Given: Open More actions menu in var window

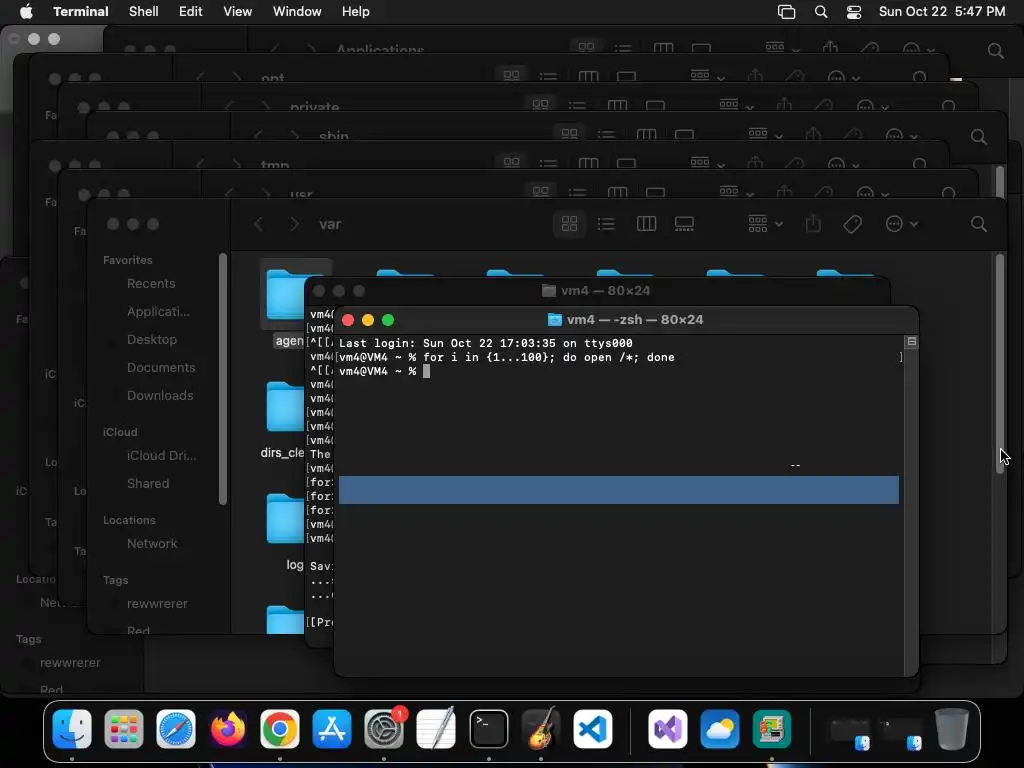Looking at the screenshot, I should click(902, 224).
